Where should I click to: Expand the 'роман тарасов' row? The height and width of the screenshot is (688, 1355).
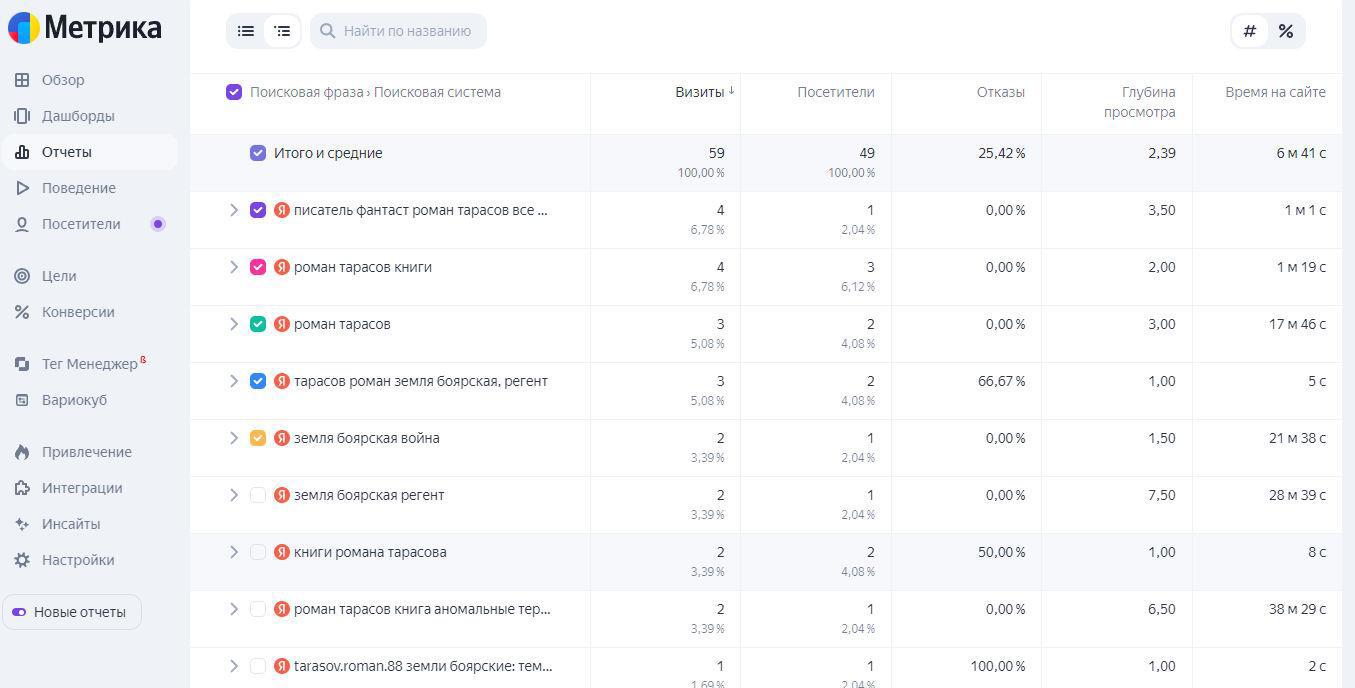click(234, 324)
